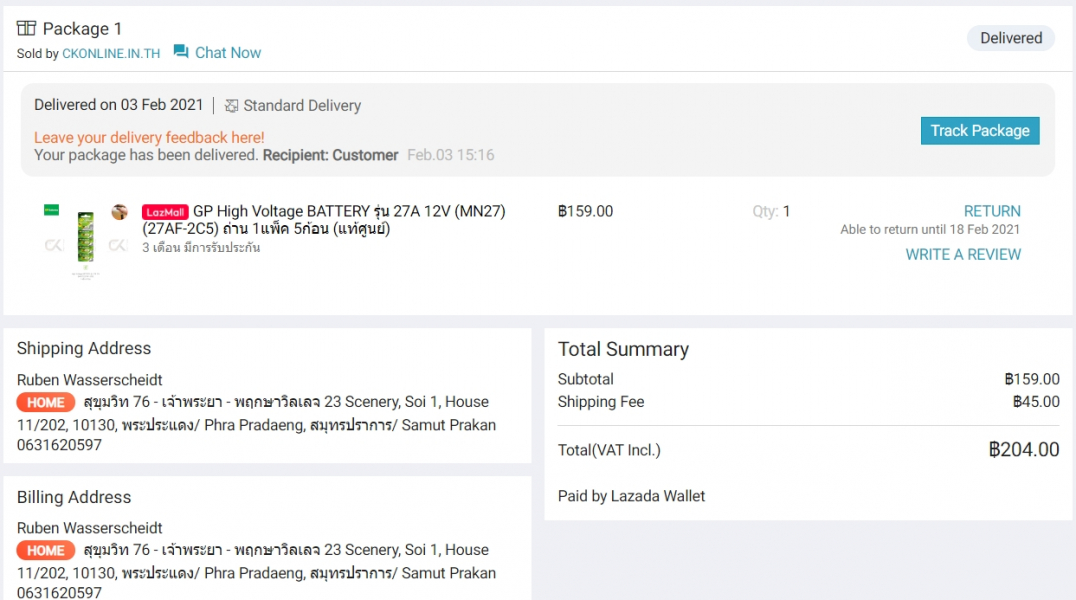Click the 'Feb.03 15:16' delivery timestamp
The height and width of the screenshot is (600, 1076).
pyautogui.click(x=451, y=155)
